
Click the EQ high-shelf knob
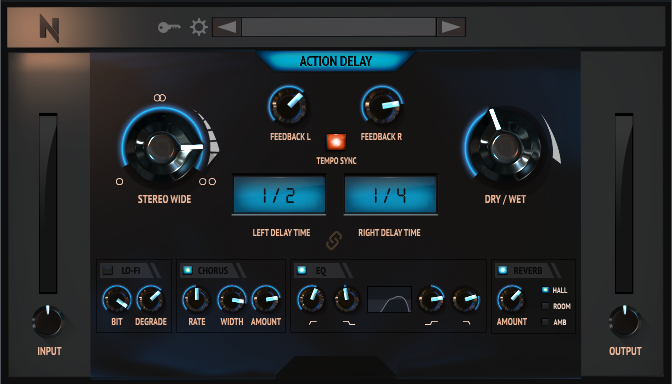(x=431, y=299)
